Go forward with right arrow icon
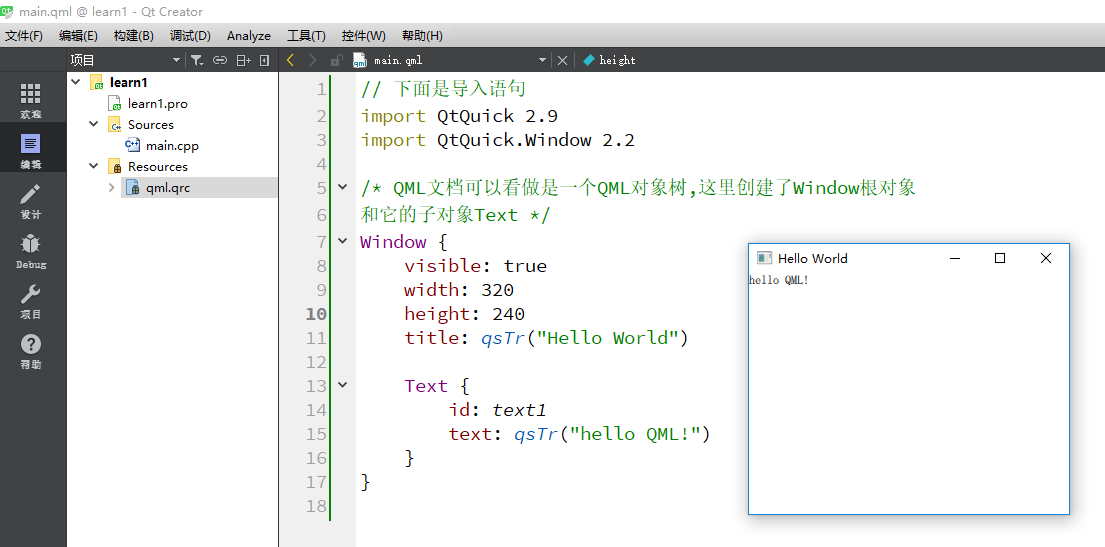Image resolution: width=1105 pixels, height=547 pixels. tap(313, 61)
